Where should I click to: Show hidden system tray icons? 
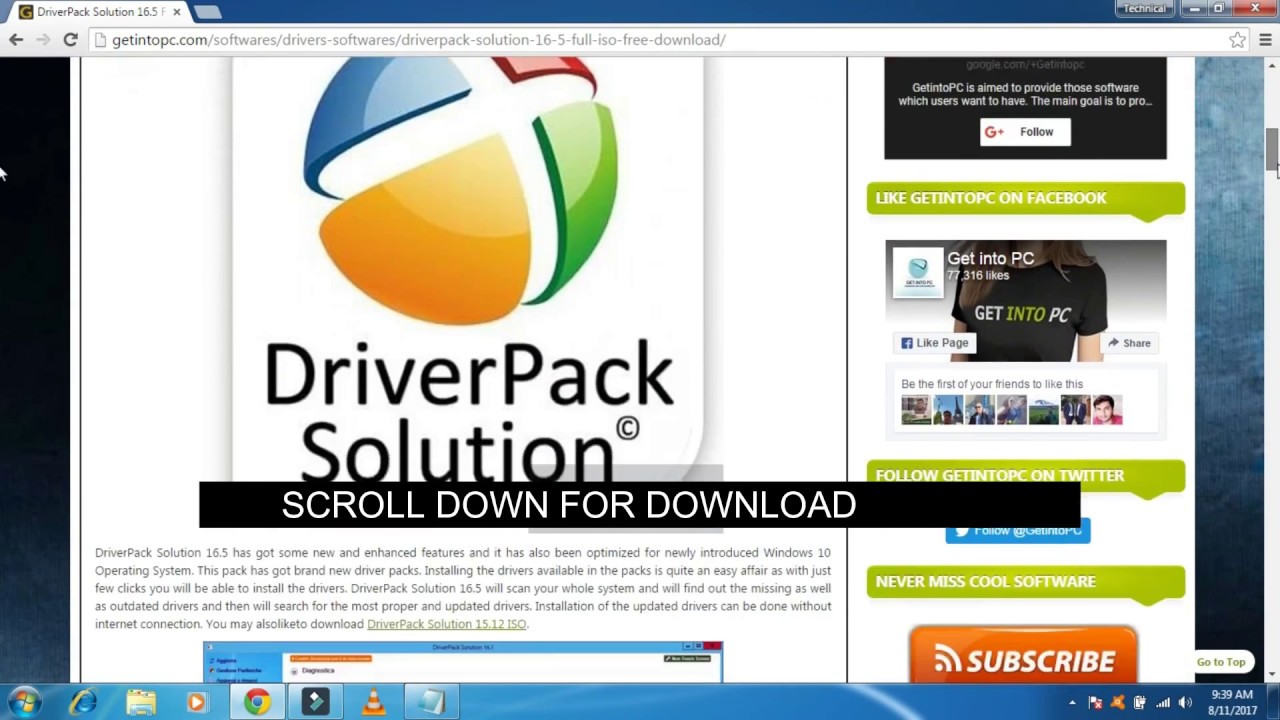(x=1072, y=703)
